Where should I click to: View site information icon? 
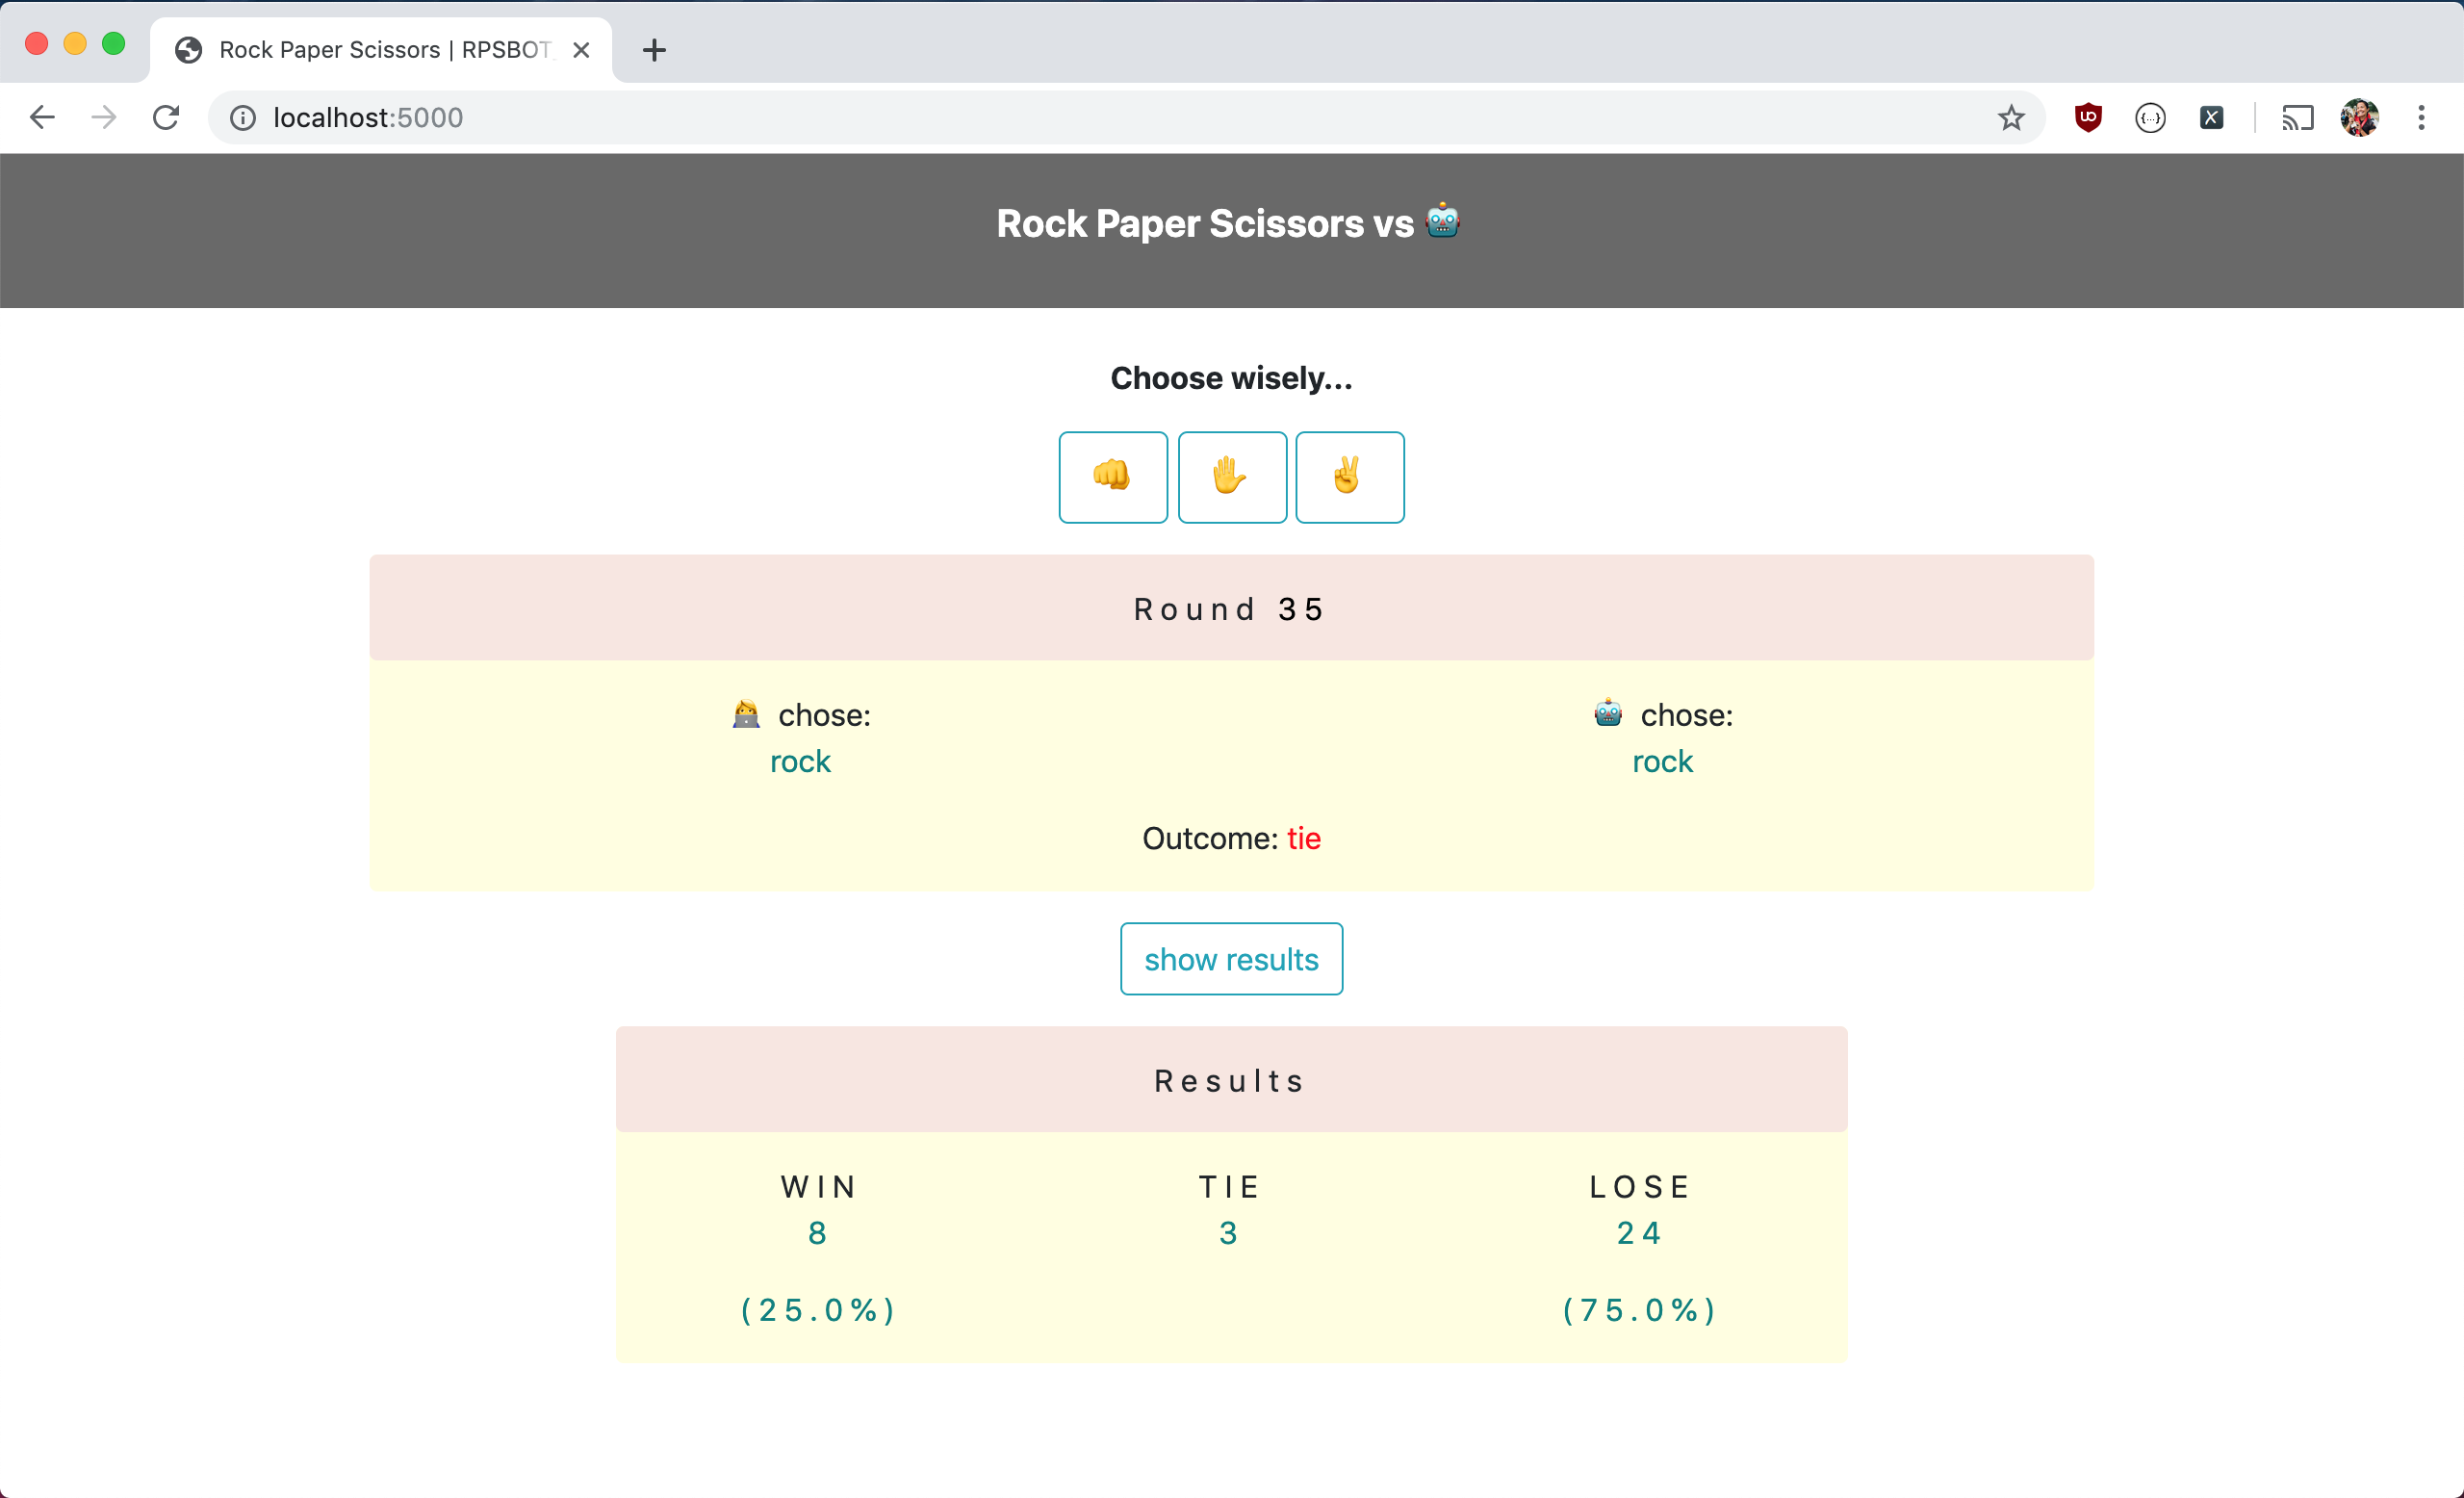(243, 118)
